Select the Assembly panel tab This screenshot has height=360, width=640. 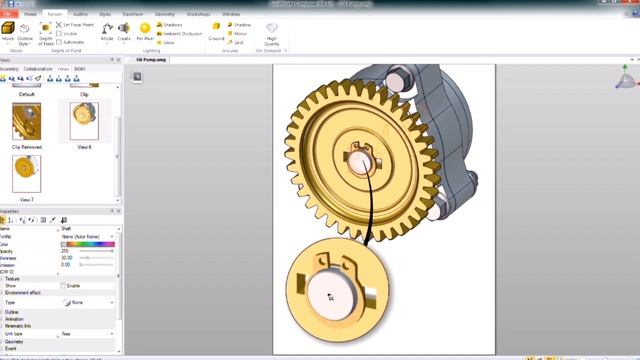pos(9,69)
